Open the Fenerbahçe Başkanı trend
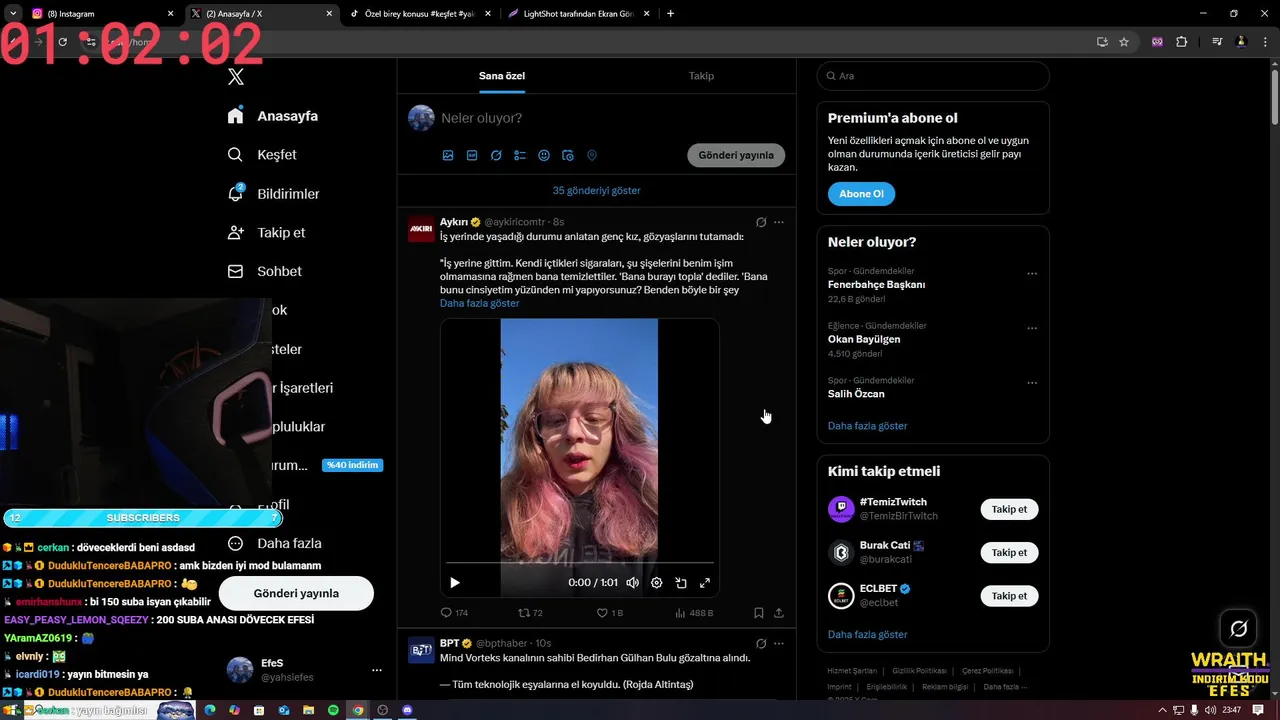The width and height of the screenshot is (1280, 720). pyautogui.click(x=876, y=285)
